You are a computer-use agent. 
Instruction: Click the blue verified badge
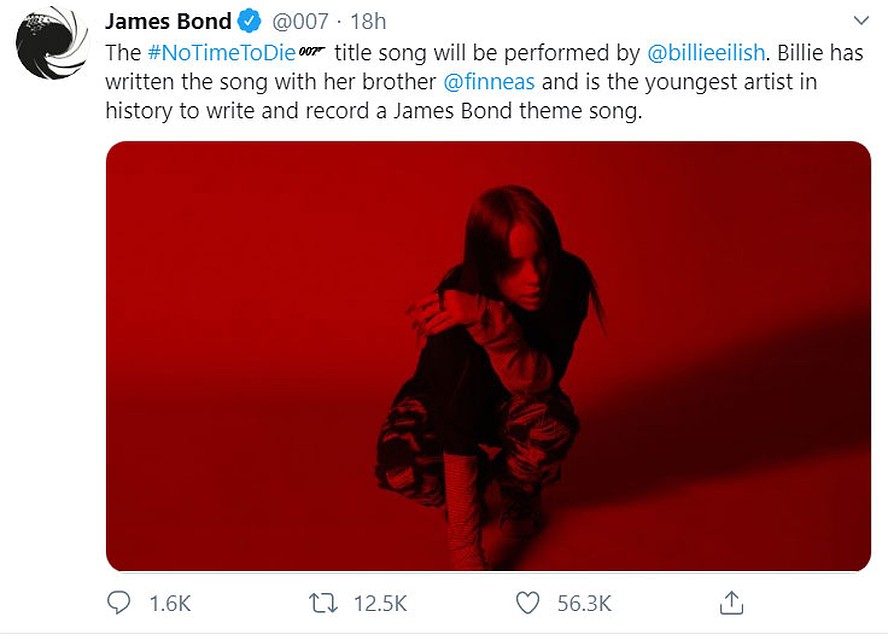click(x=249, y=22)
